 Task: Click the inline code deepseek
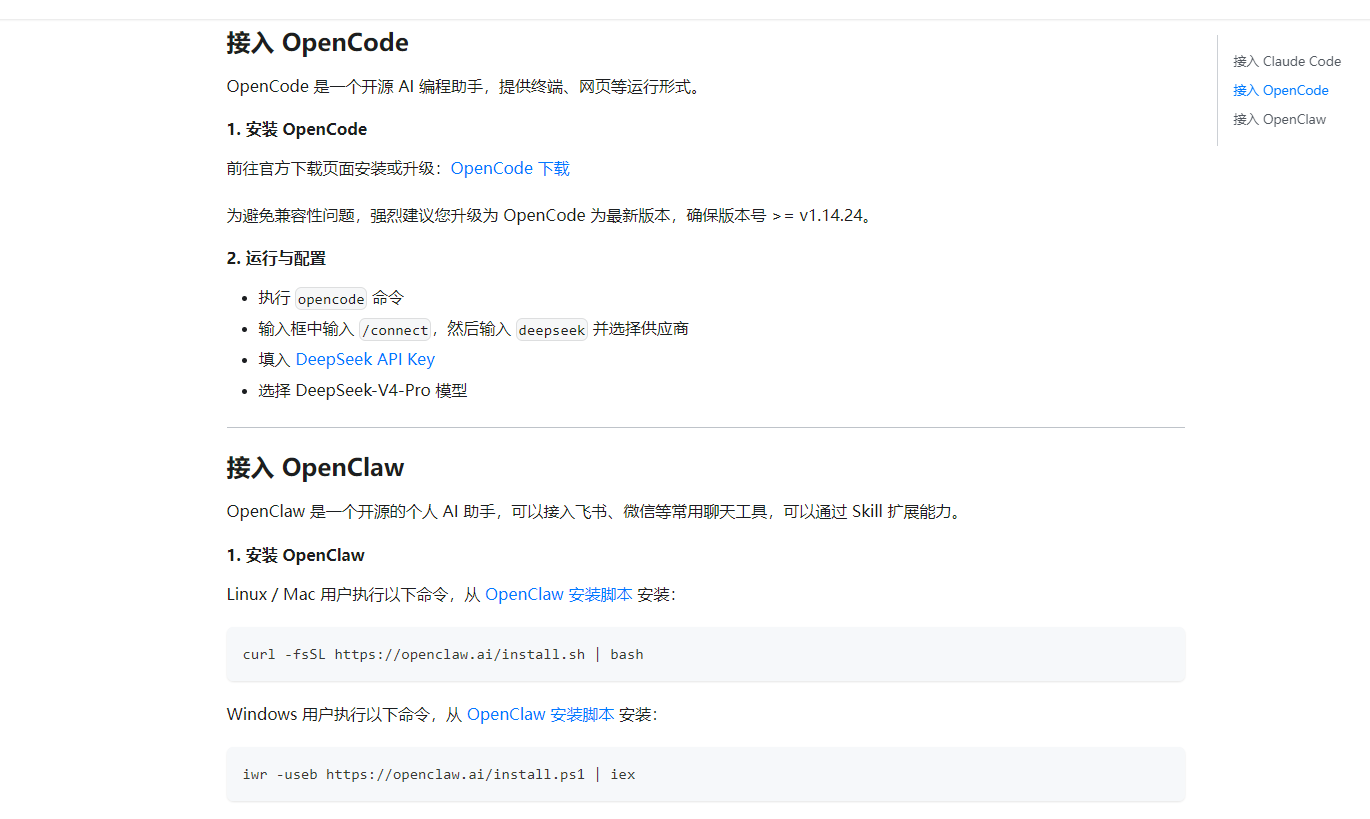point(552,330)
